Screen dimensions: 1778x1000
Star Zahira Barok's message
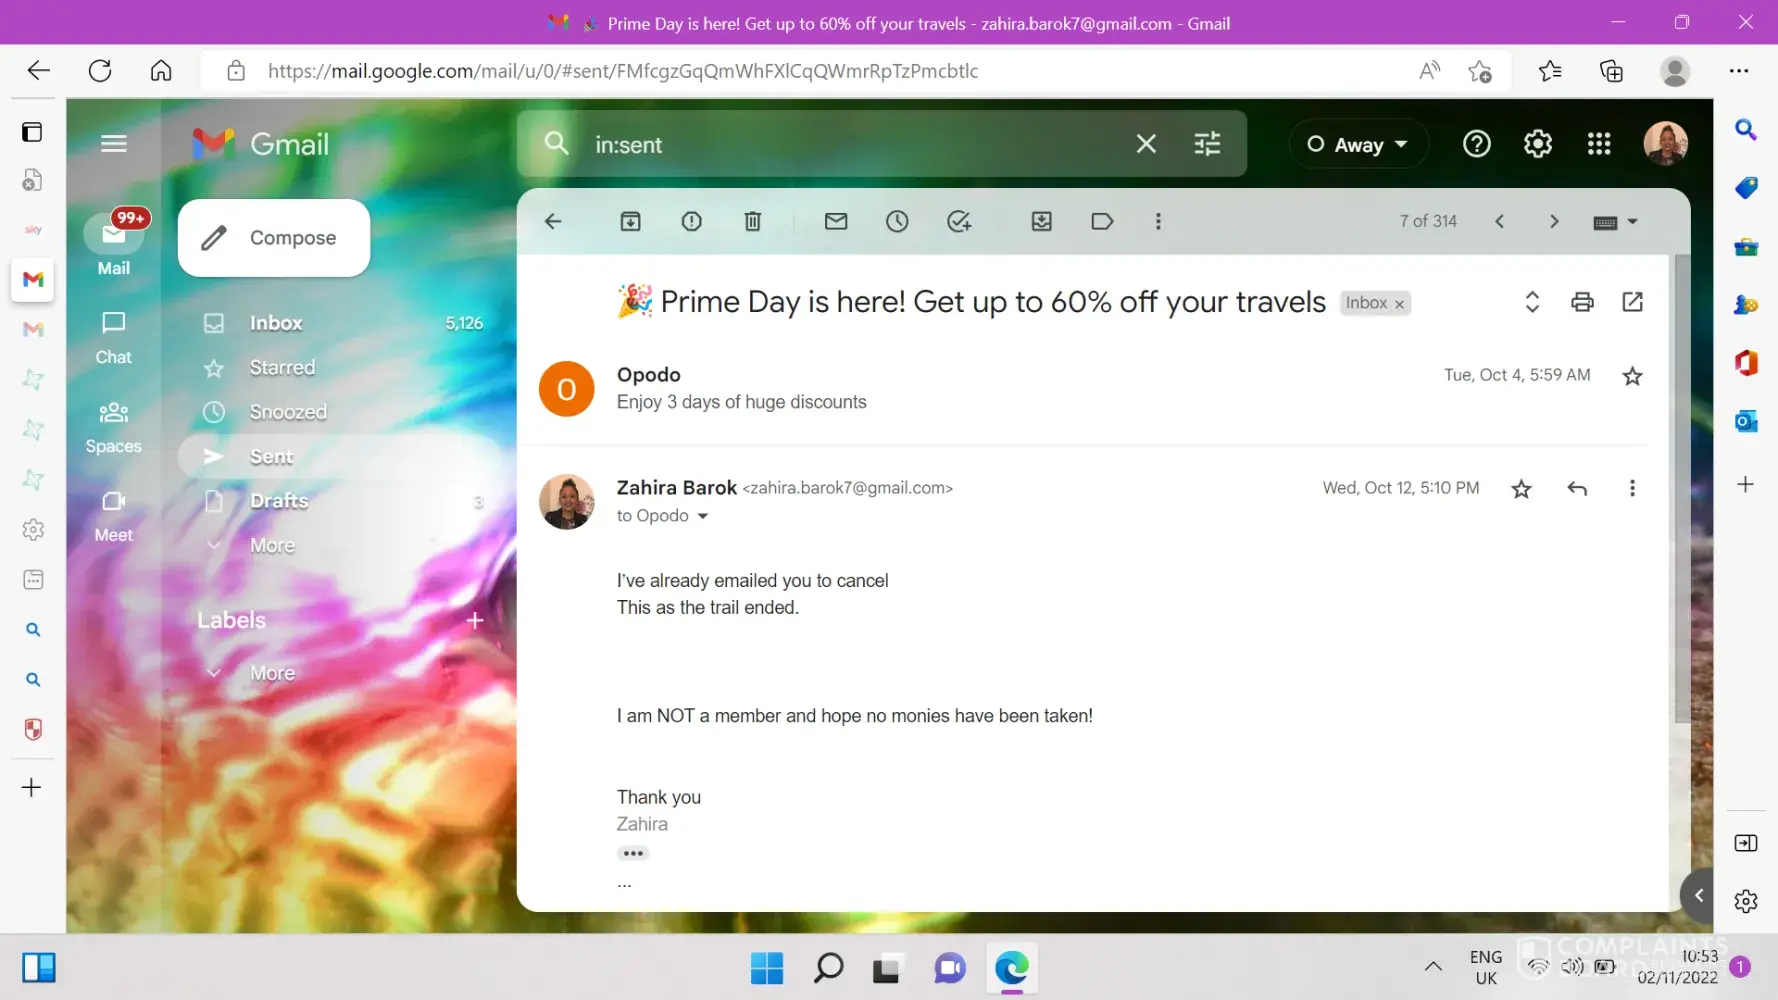(x=1521, y=488)
